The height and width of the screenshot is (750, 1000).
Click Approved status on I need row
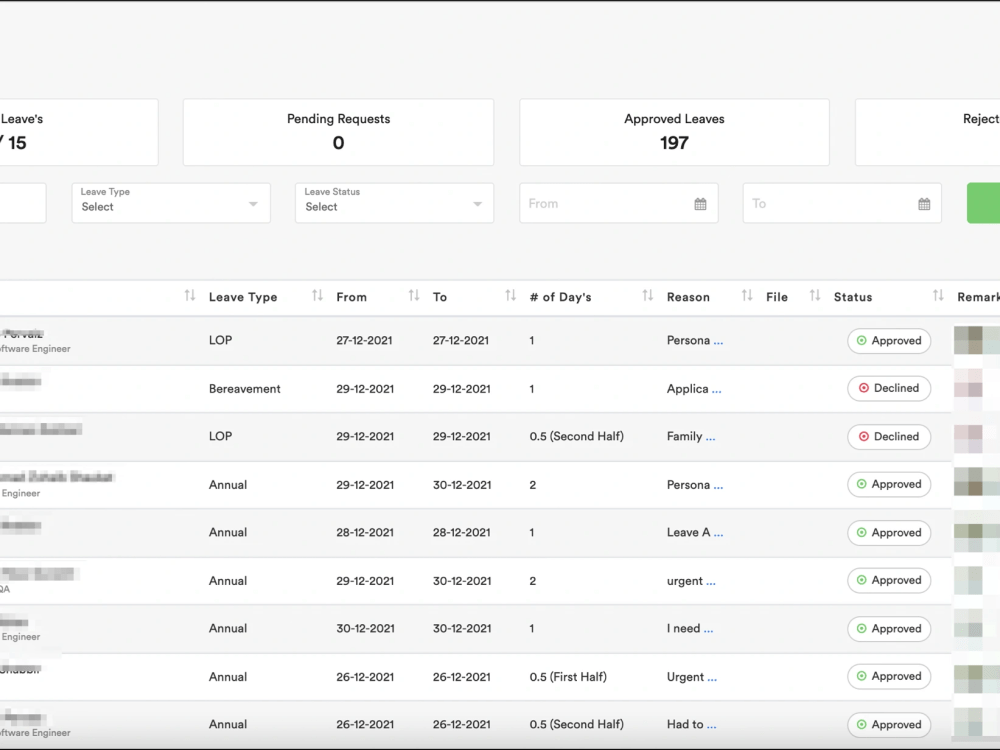(x=889, y=629)
